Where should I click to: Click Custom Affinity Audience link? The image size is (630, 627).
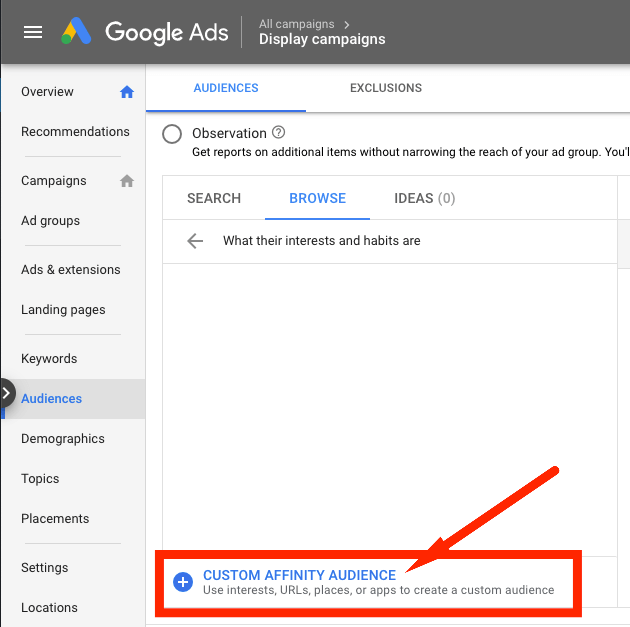pyautogui.click(x=299, y=575)
